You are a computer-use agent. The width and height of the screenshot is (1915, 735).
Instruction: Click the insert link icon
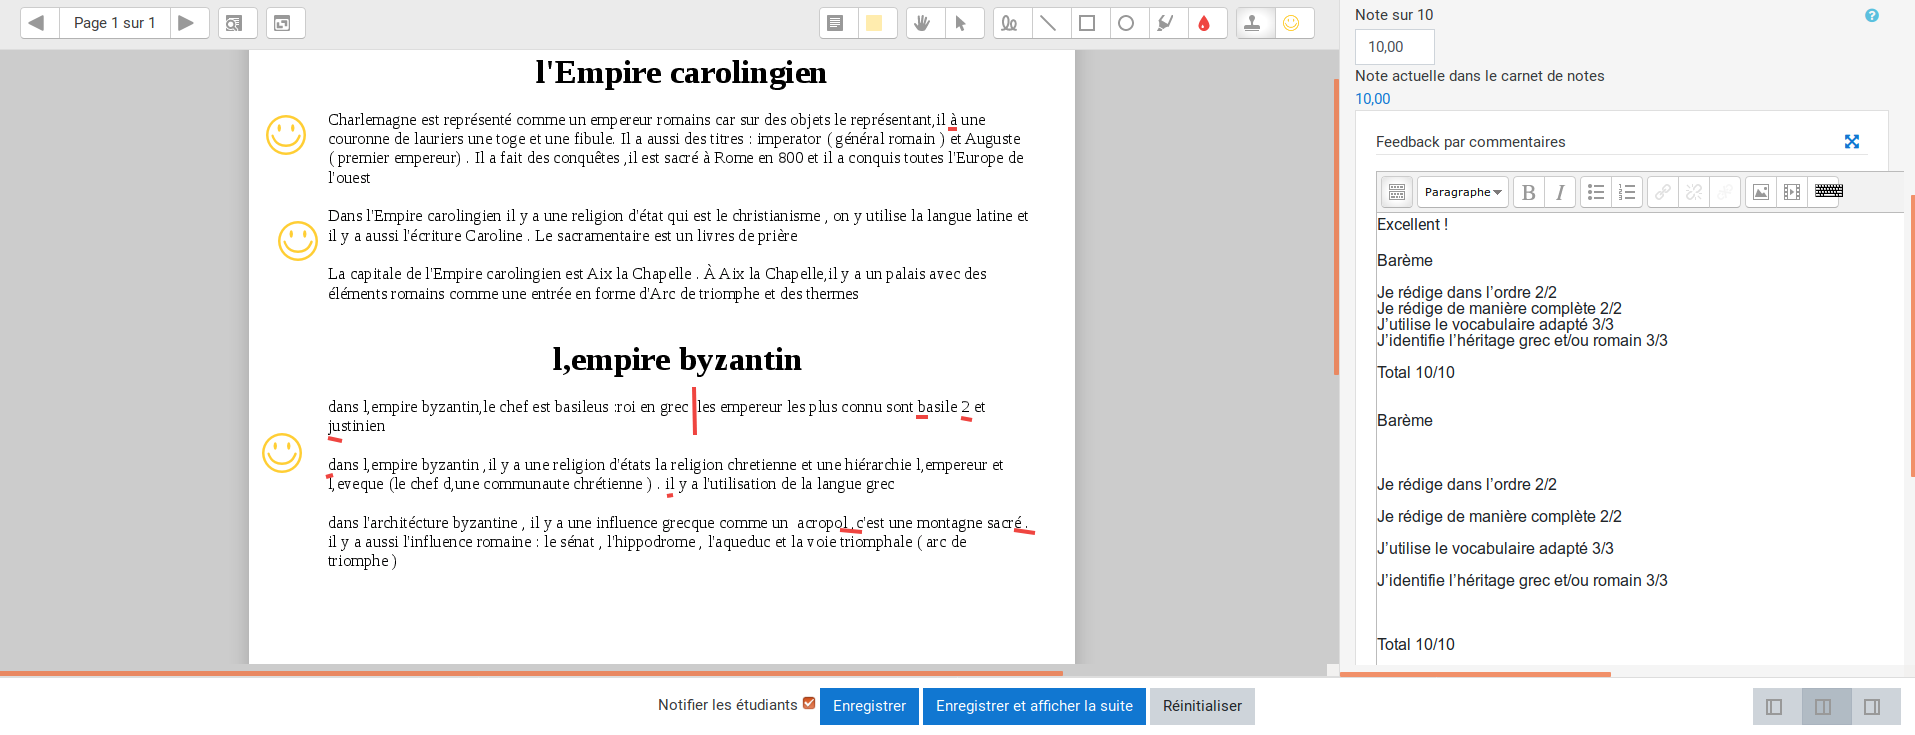(1663, 192)
